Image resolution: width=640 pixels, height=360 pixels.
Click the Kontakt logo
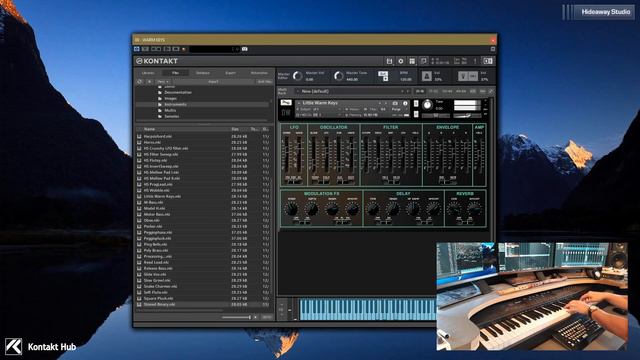tap(157, 61)
